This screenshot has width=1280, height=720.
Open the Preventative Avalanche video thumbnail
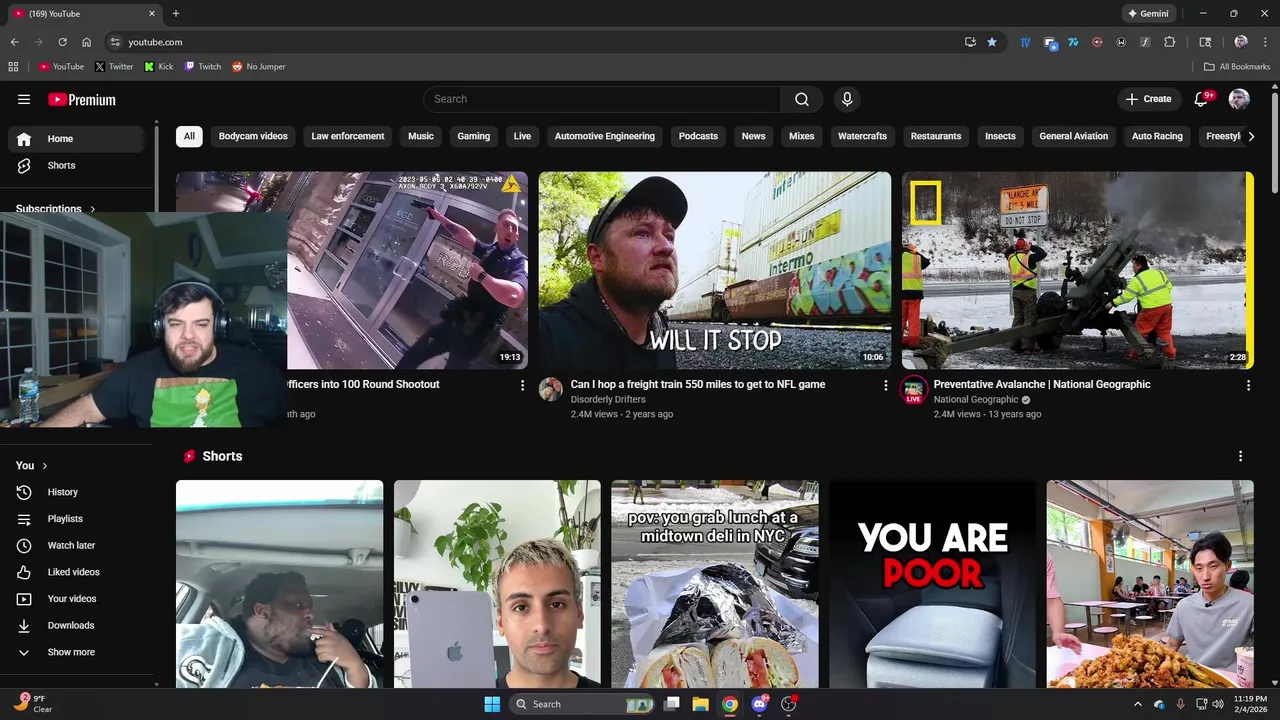pos(1078,270)
